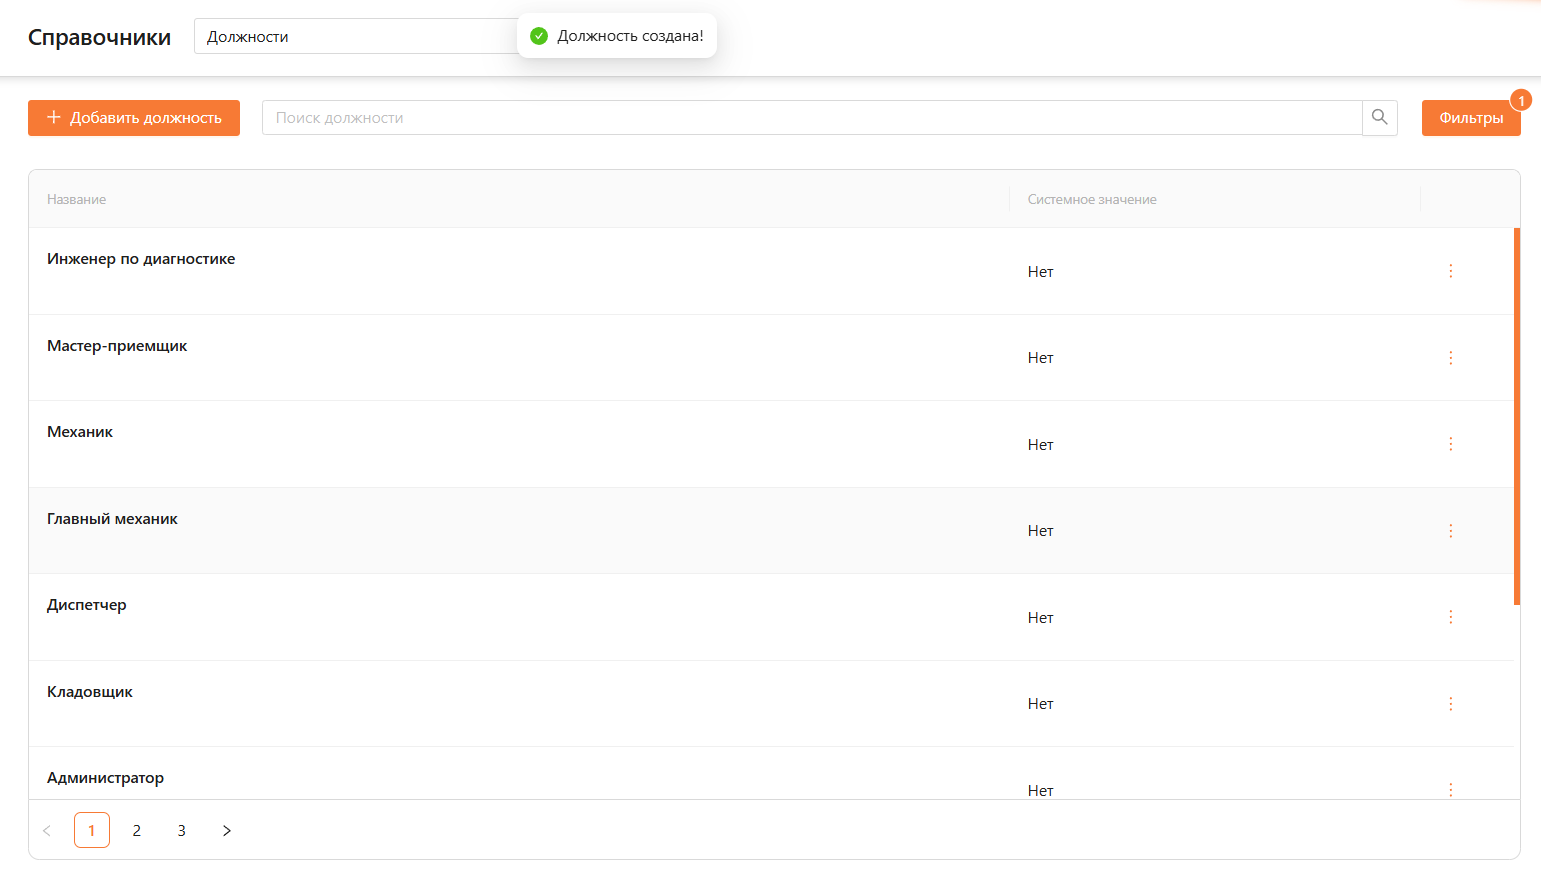1541x870 pixels.
Task: Open the Должности directory dropdown
Action: click(x=355, y=37)
